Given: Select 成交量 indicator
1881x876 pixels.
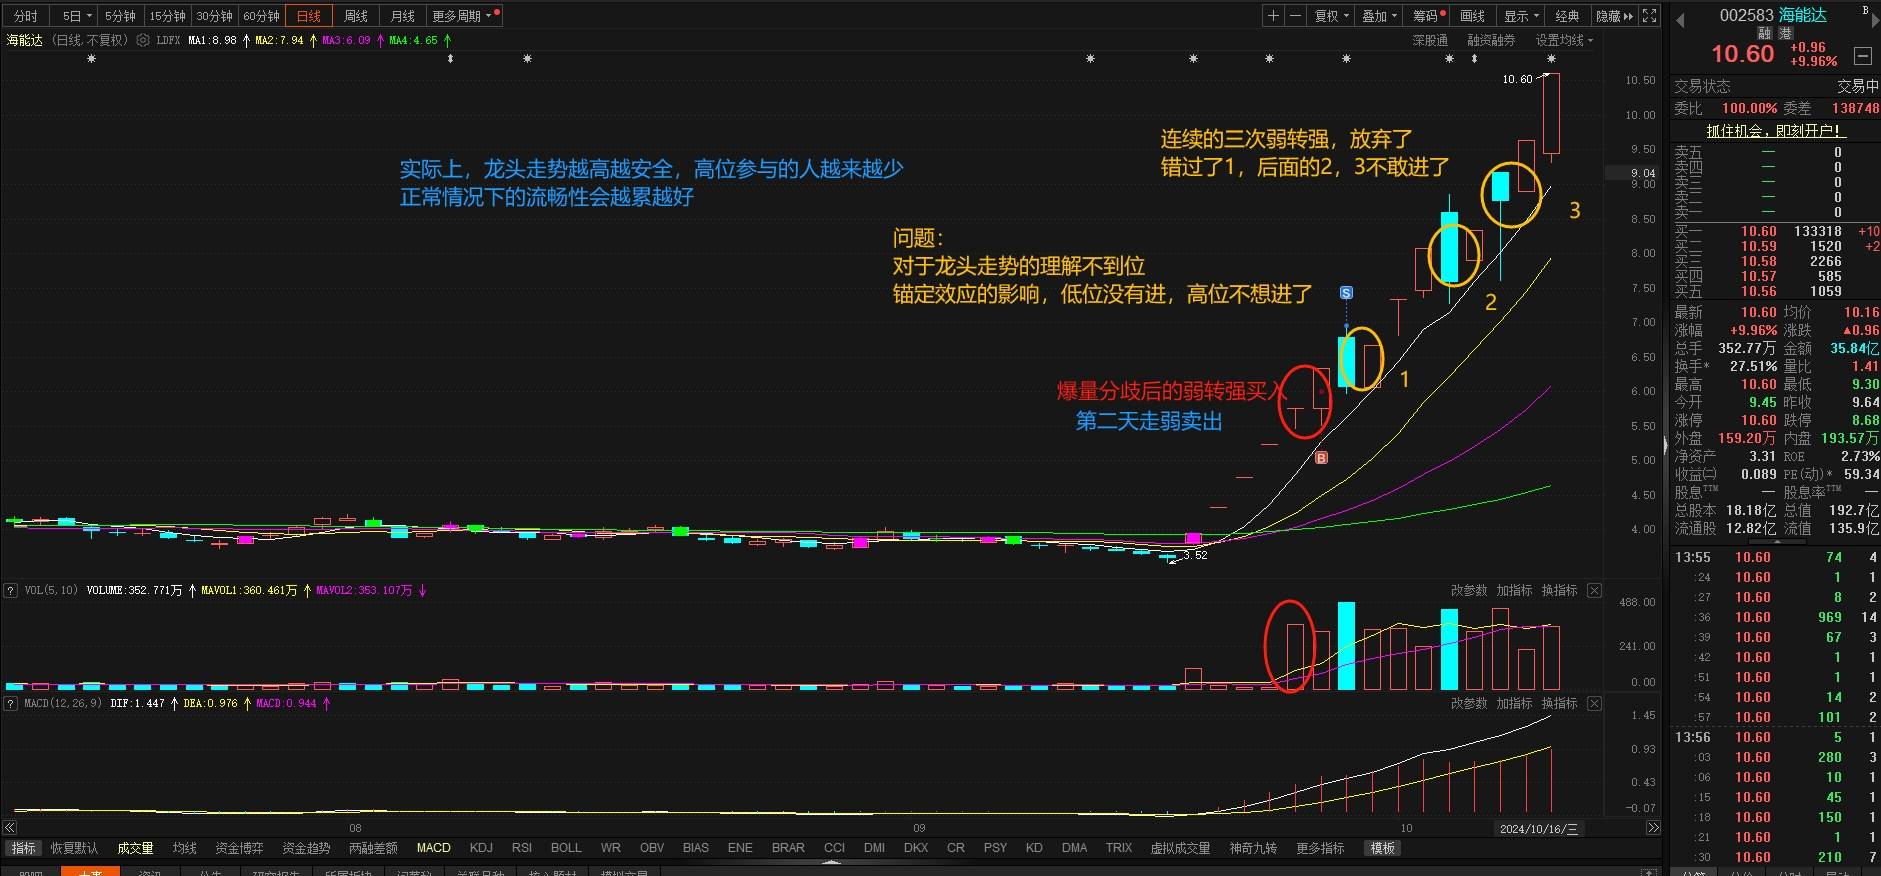Looking at the screenshot, I should click(x=135, y=848).
